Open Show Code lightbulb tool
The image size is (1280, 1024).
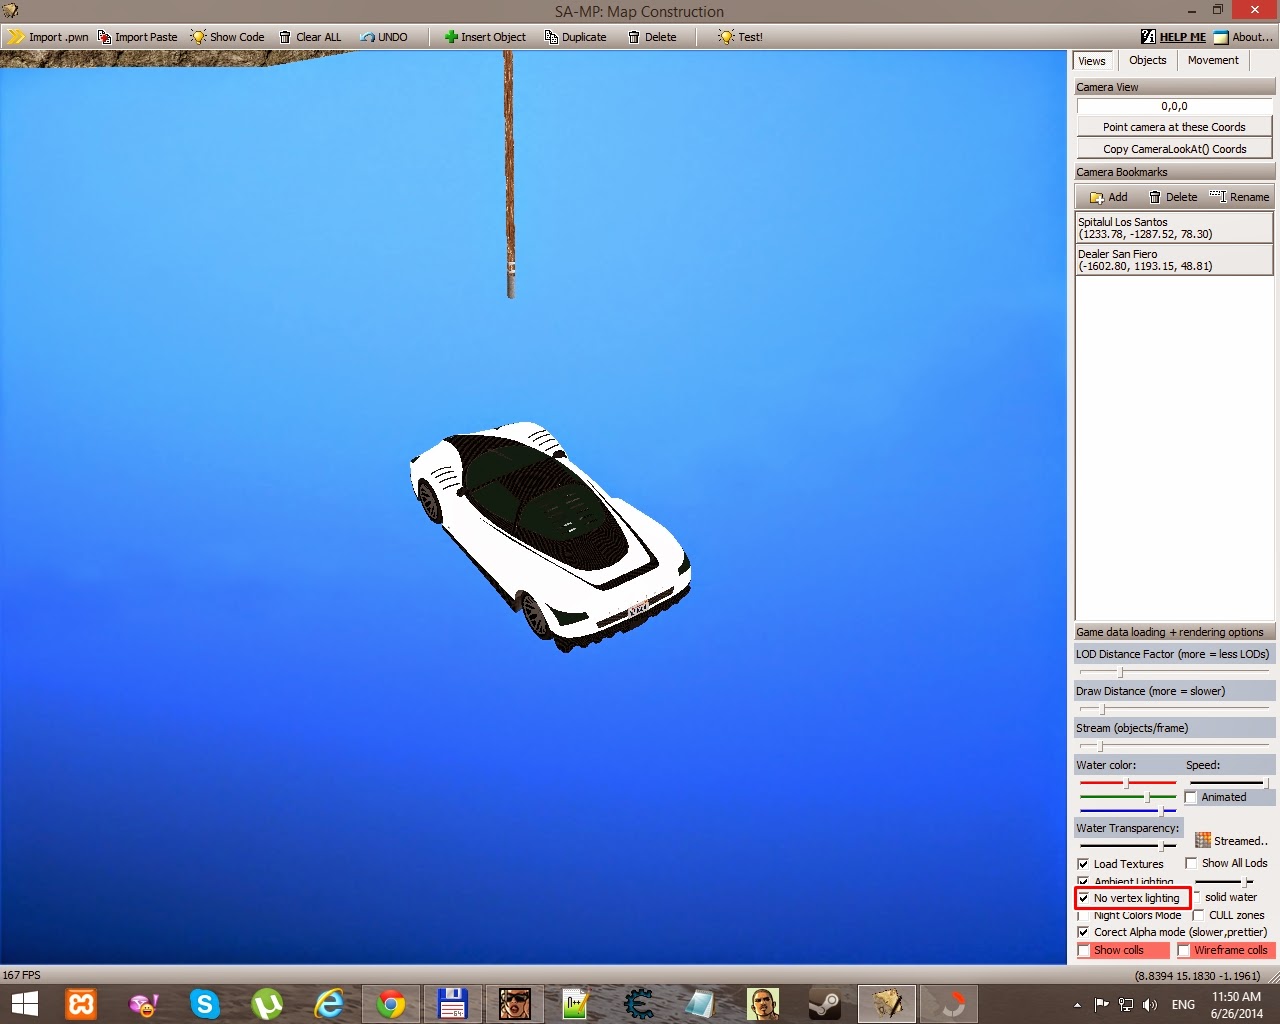pos(198,37)
